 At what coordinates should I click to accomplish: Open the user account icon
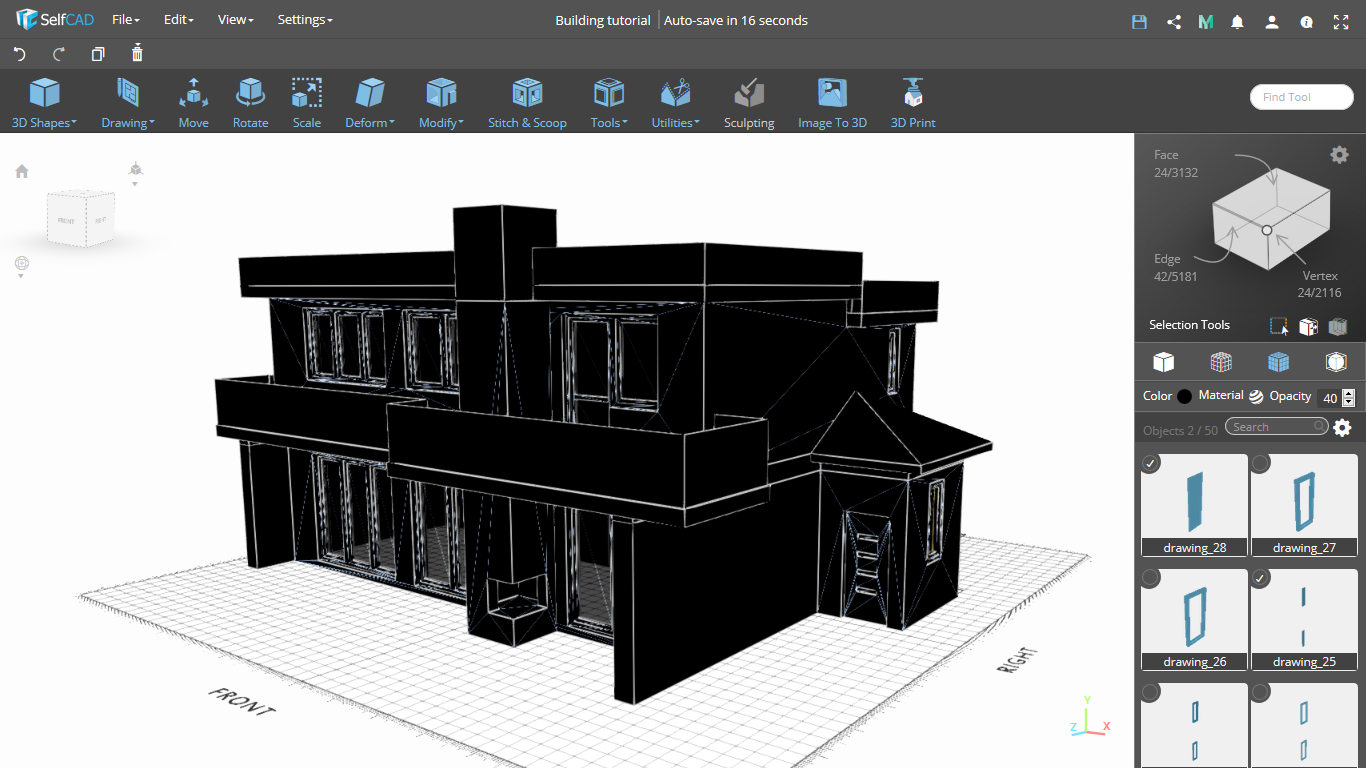coord(1272,21)
